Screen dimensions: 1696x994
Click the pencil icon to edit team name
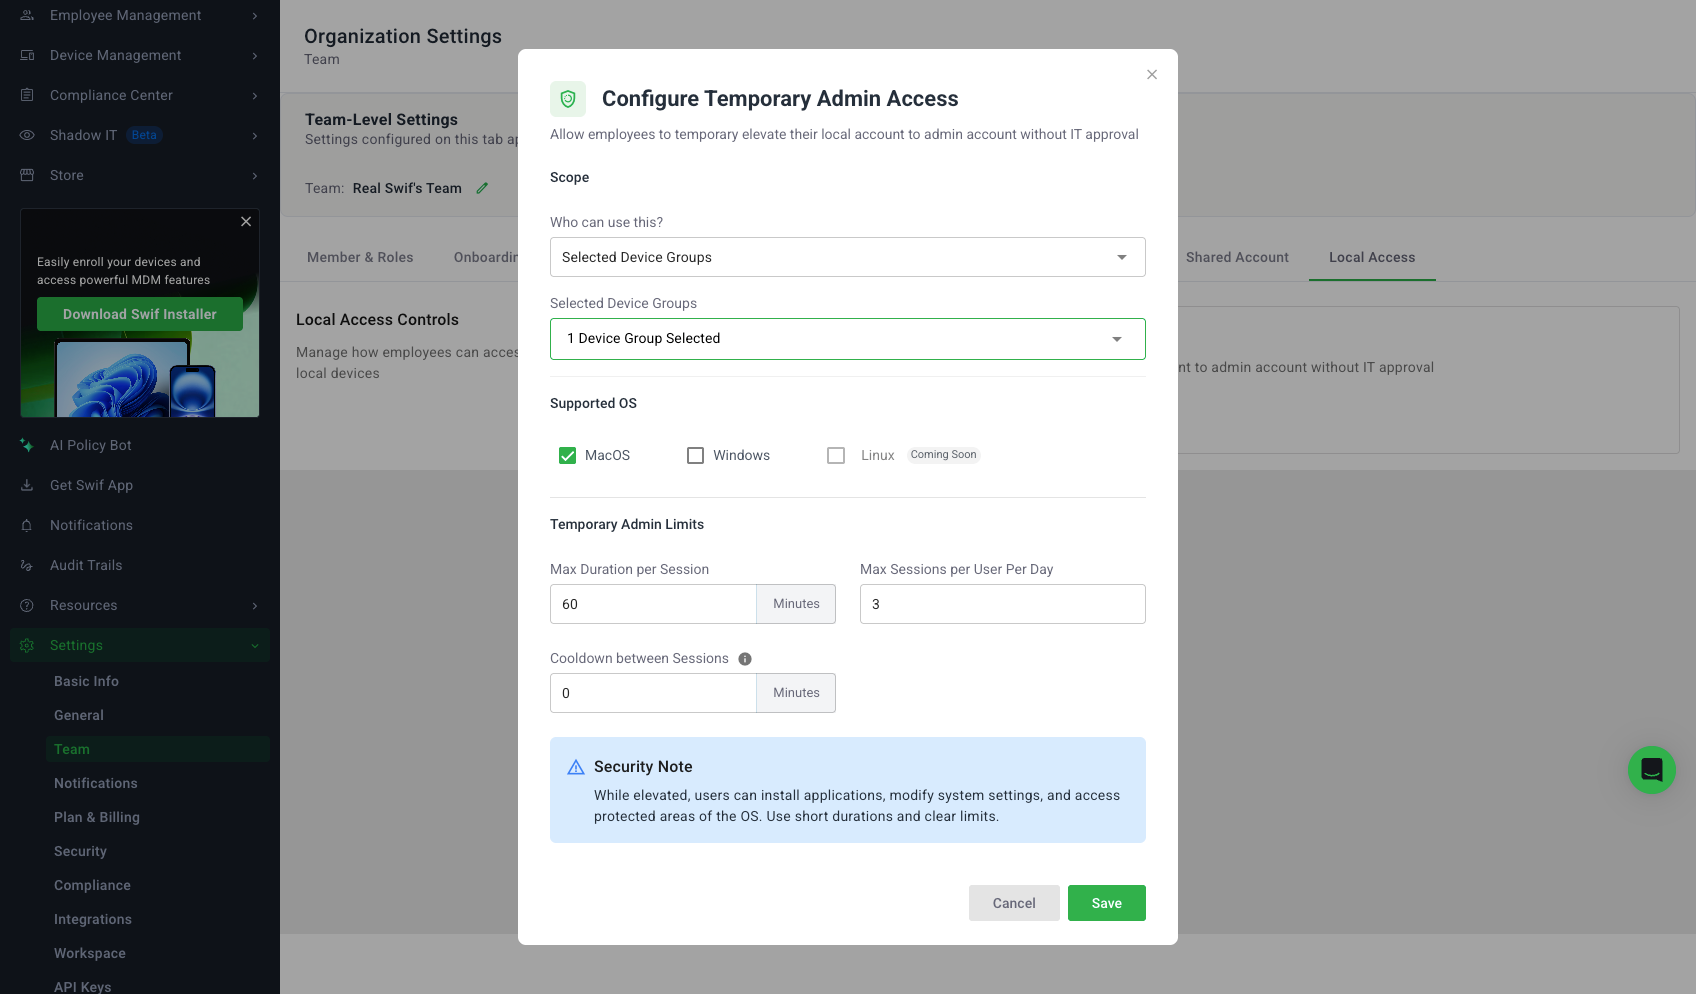[x=482, y=188]
